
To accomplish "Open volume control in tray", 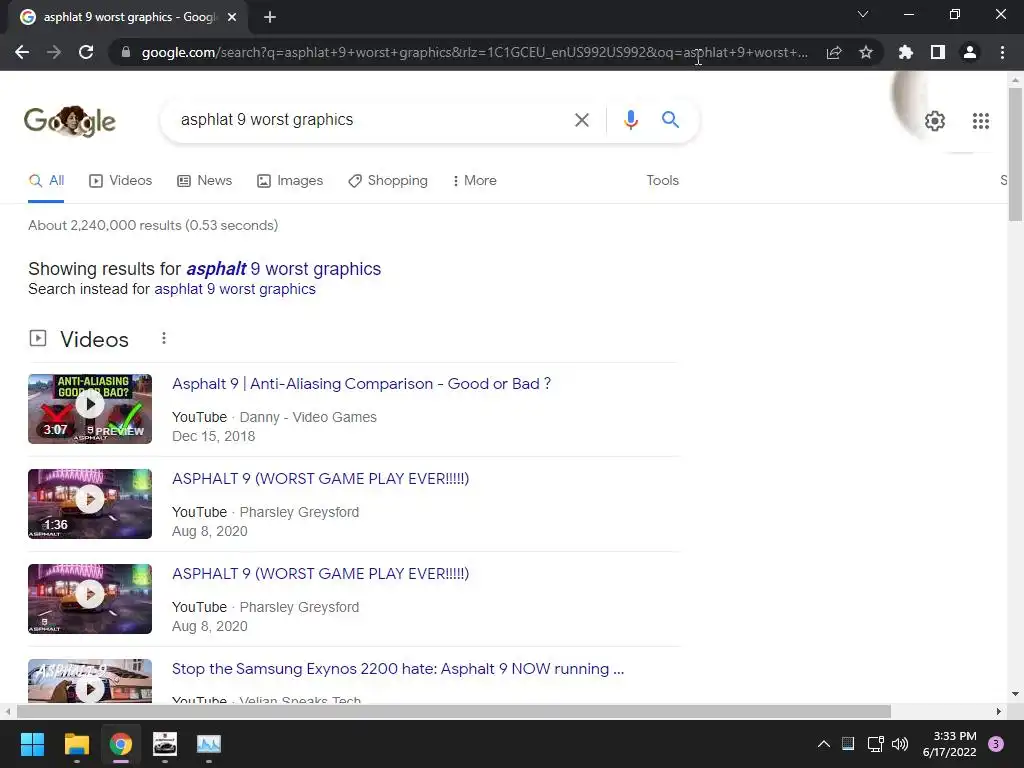I will coord(900,744).
